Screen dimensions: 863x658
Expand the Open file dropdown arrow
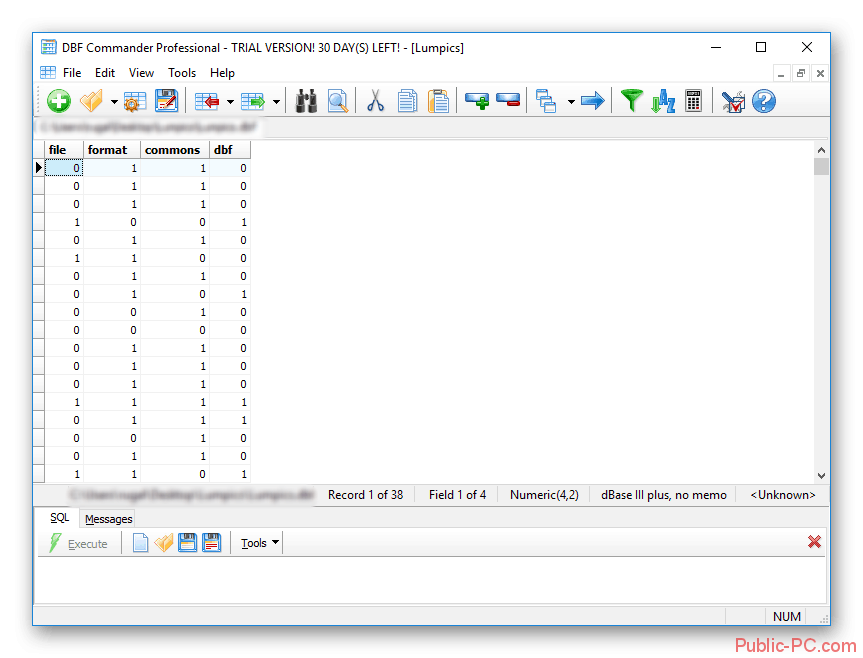(114, 102)
